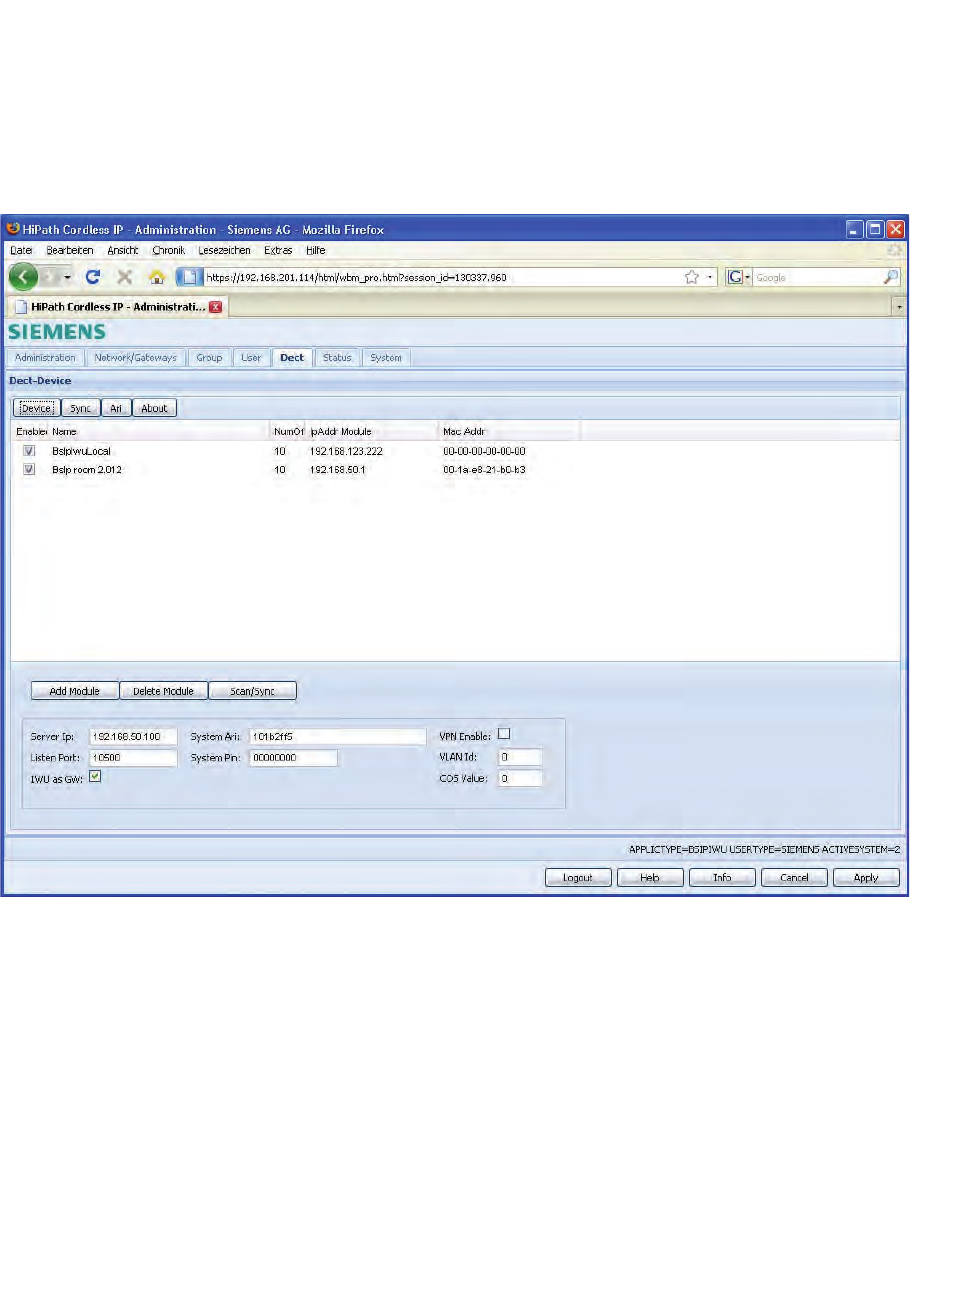Click the System Pin input field

point(293,758)
